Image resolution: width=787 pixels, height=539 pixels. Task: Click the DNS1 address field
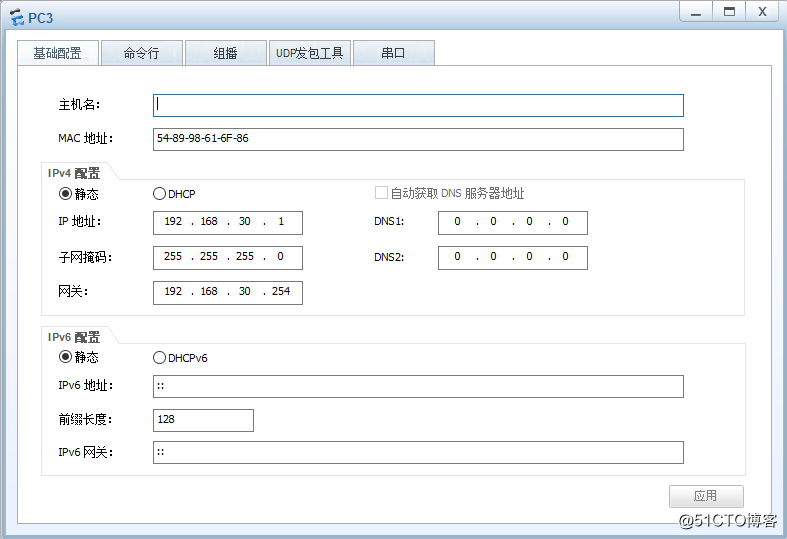coord(512,222)
